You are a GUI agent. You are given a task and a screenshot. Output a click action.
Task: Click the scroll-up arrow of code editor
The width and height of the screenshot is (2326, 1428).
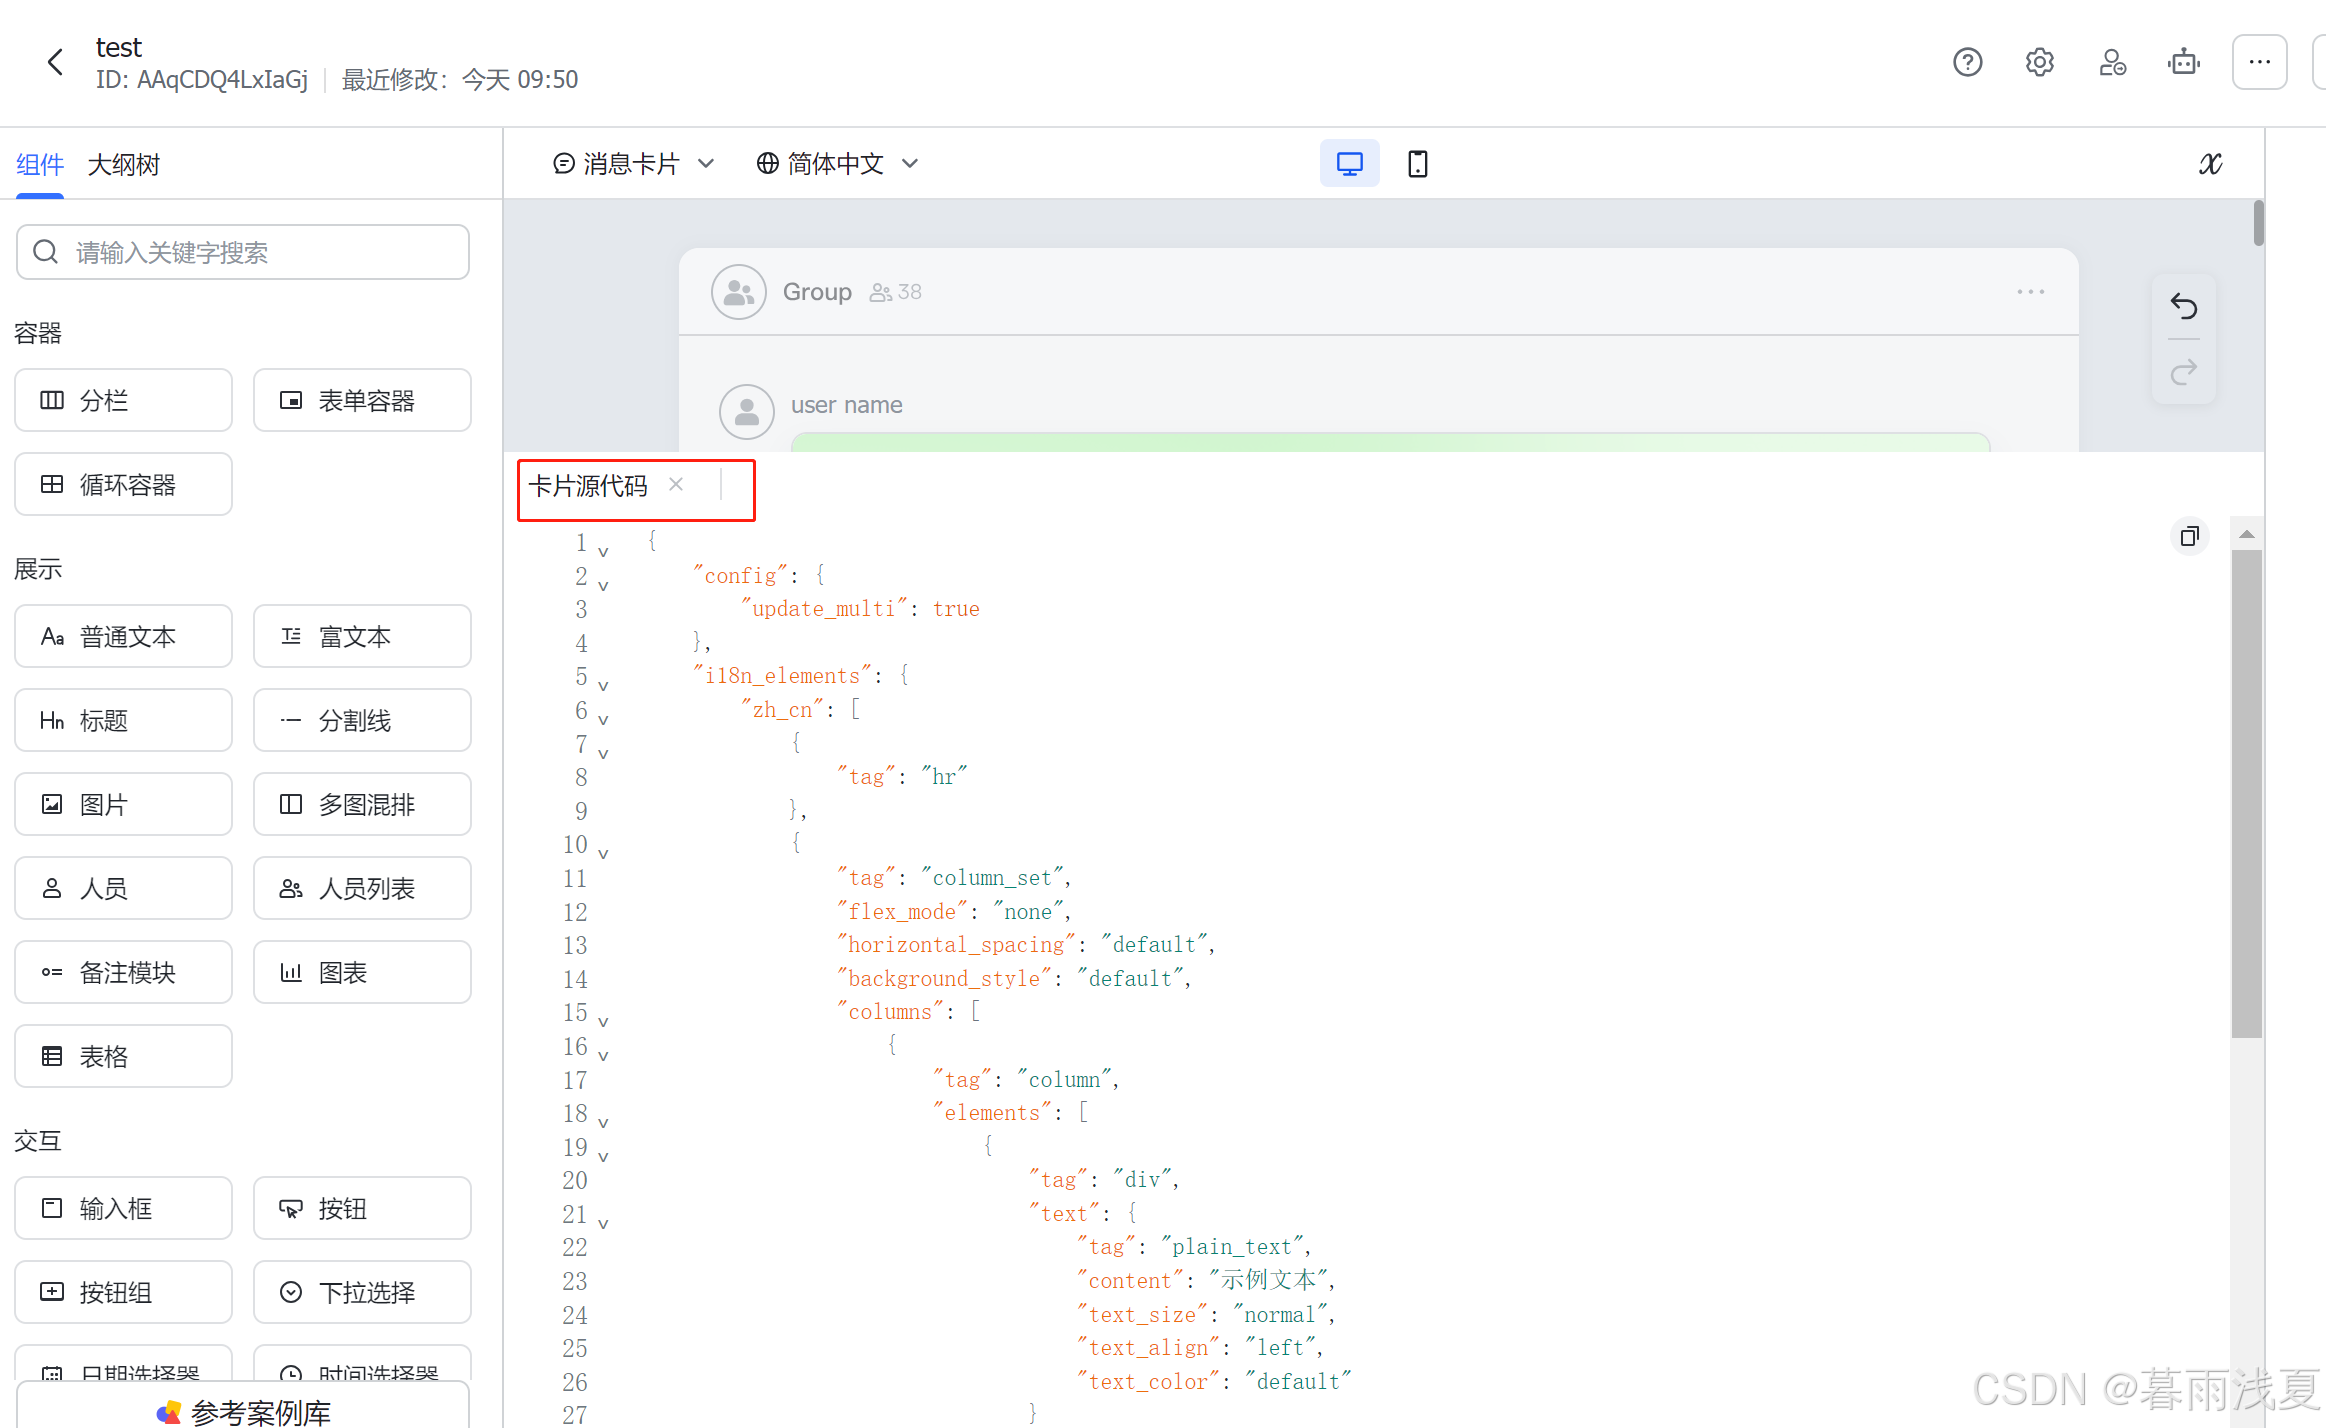tap(2246, 534)
